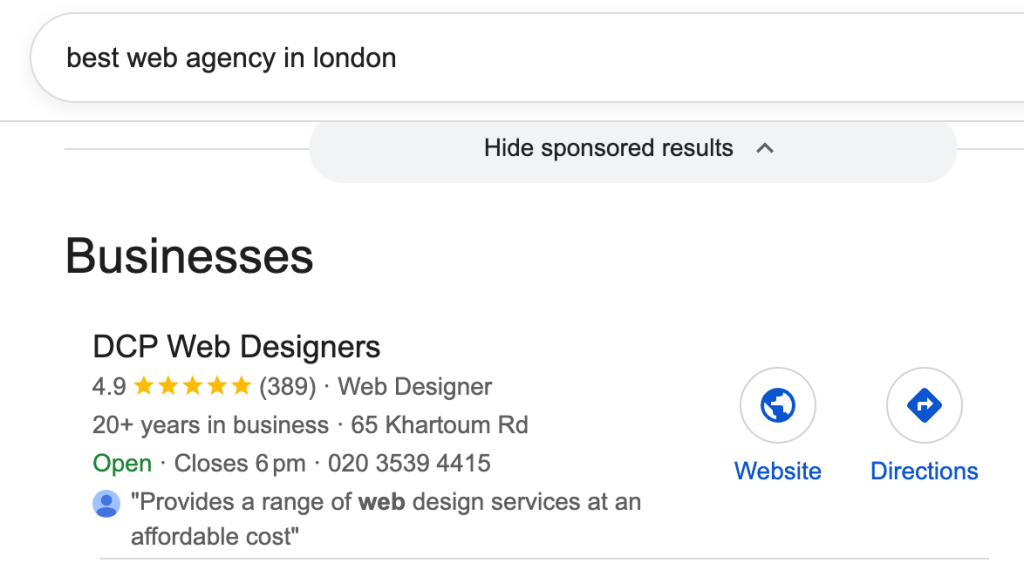Click the Businesses section heading
The width and height of the screenshot is (1024, 570).
click(189, 257)
